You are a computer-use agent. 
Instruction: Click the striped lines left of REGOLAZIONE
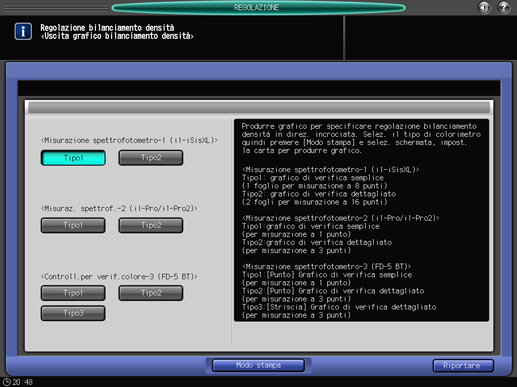[x=56, y=8]
